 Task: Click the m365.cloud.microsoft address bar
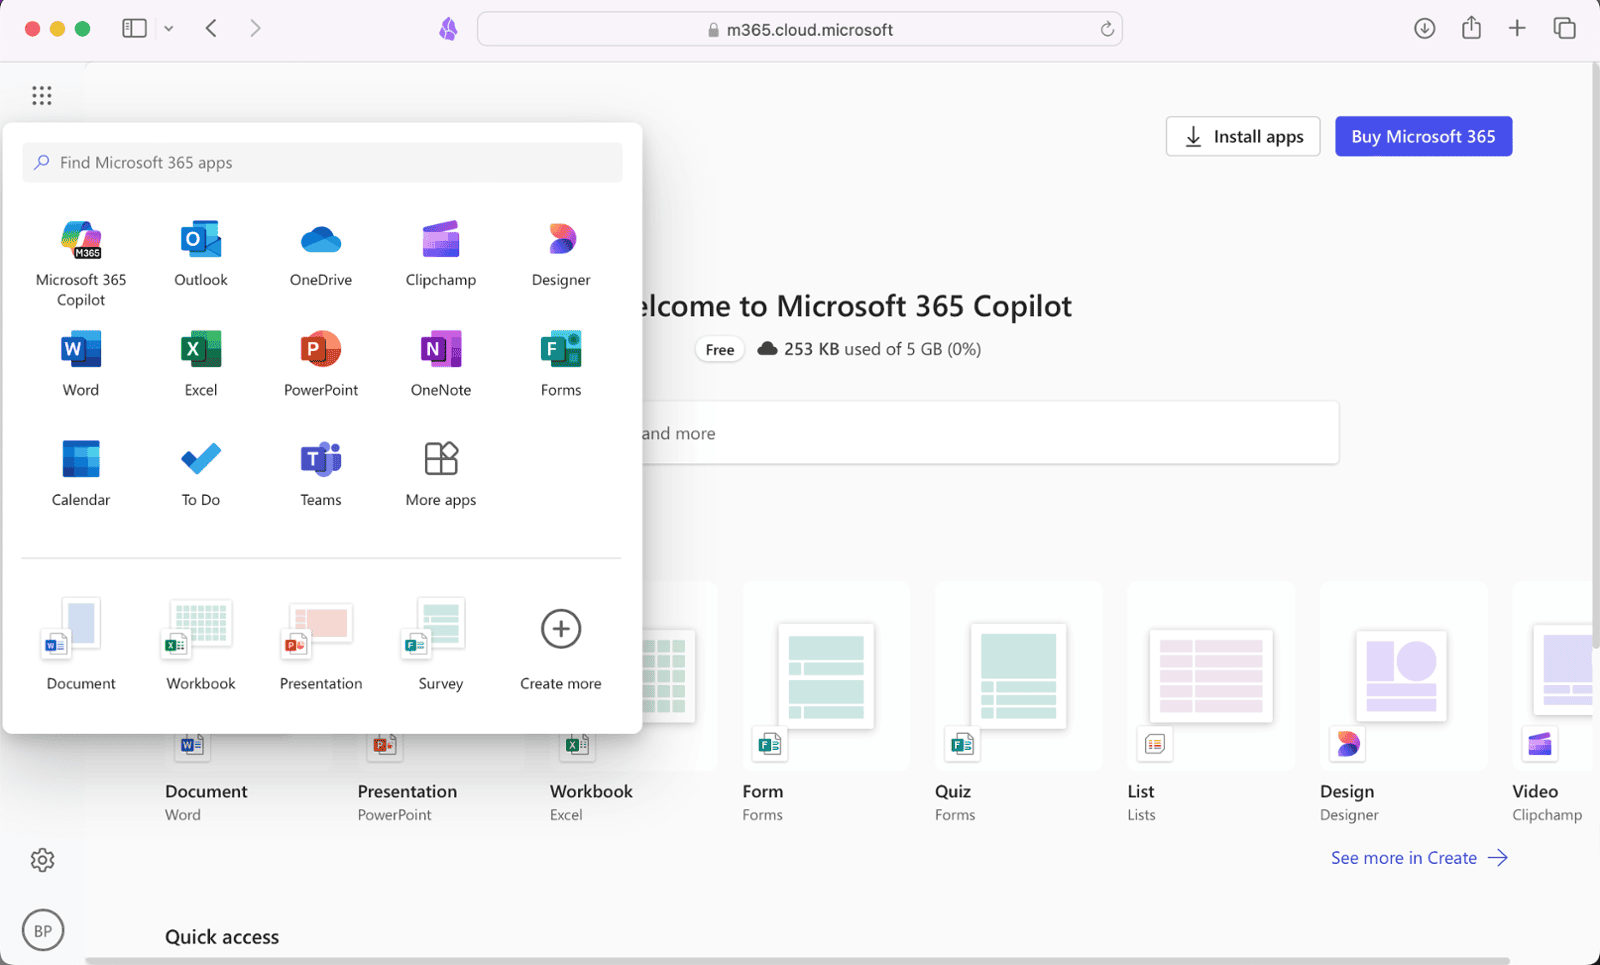[800, 29]
